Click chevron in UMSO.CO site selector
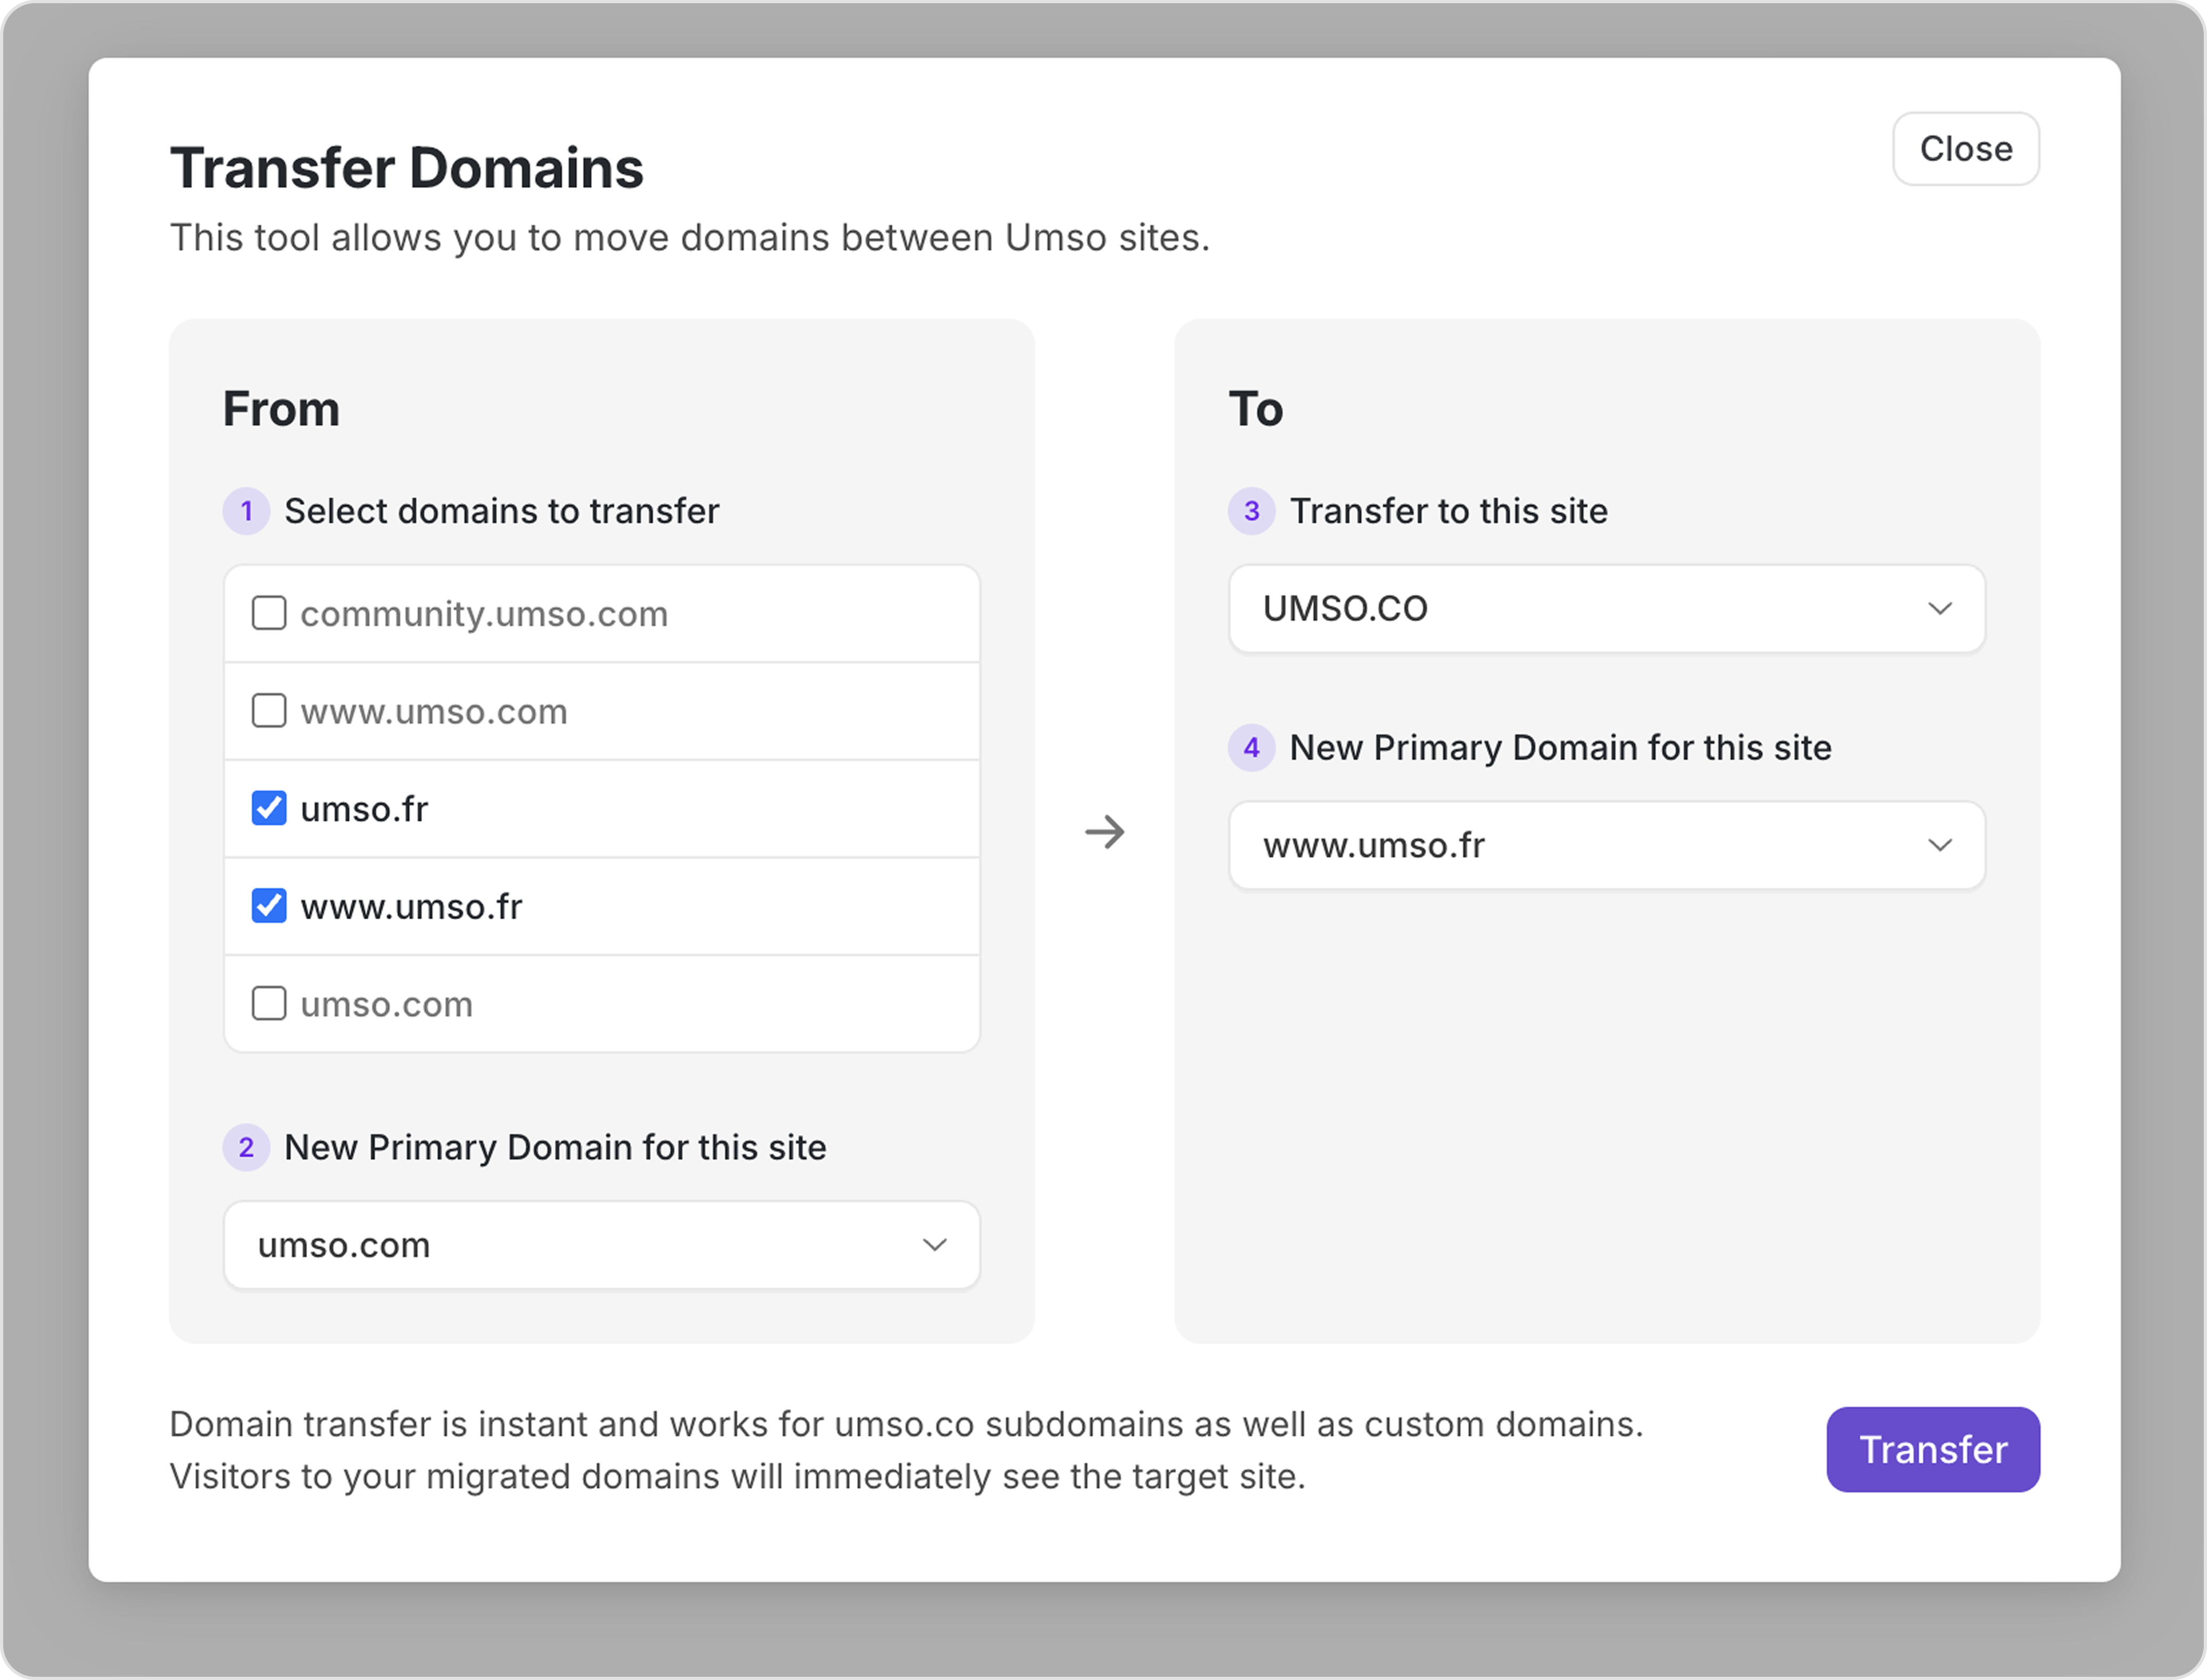The image size is (2207, 1680). 1940,609
